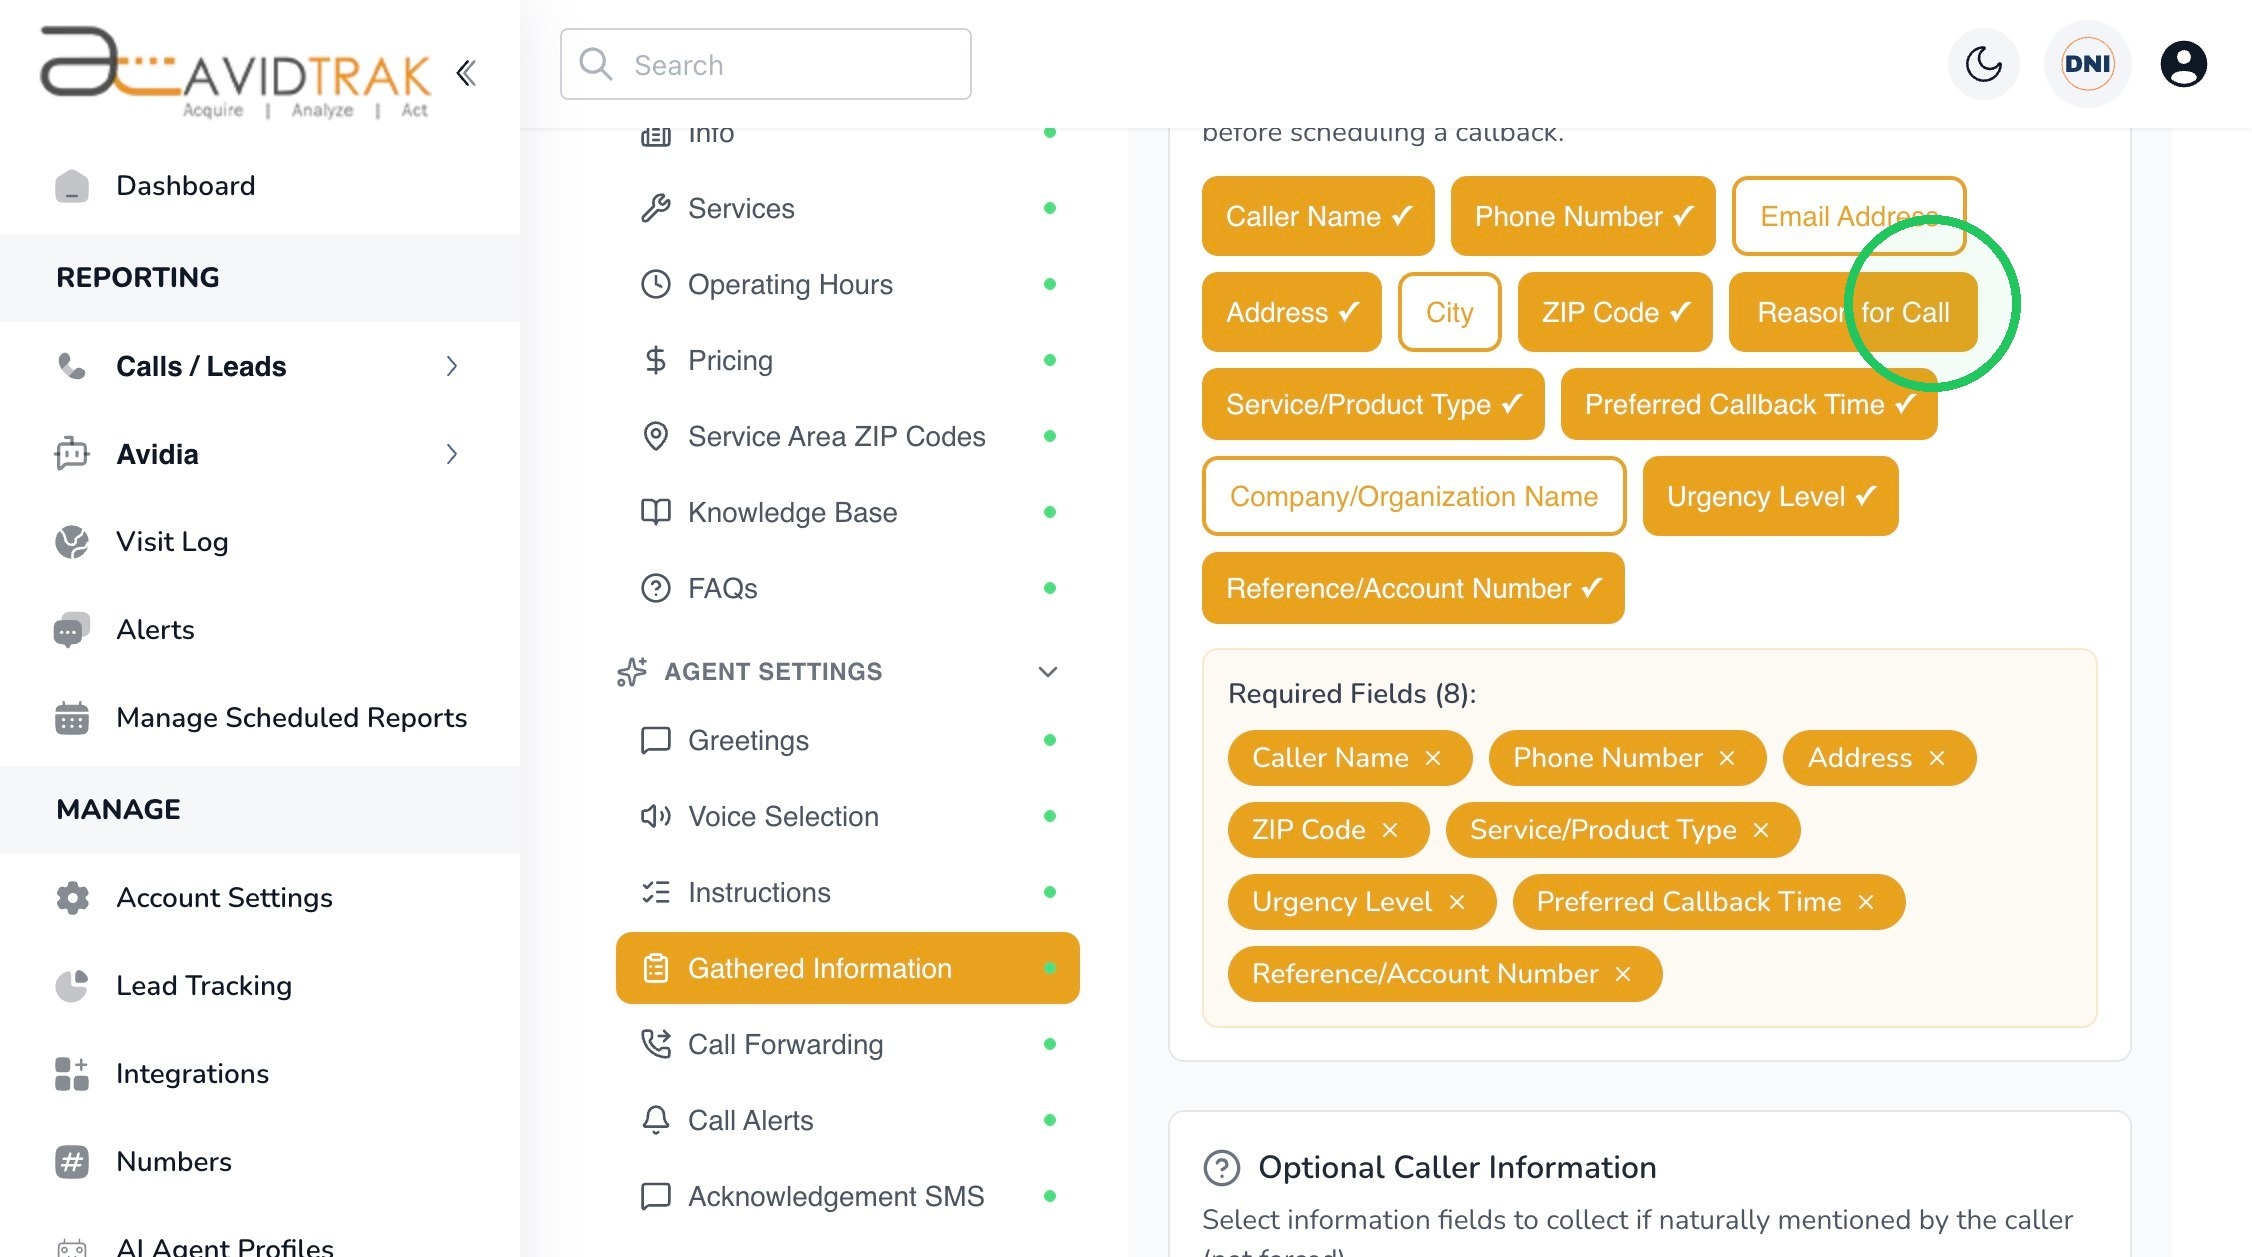This screenshot has height=1257, width=2252.
Task: Deselect the Caller Name checked chip
Action: (x=1318, y=216)
